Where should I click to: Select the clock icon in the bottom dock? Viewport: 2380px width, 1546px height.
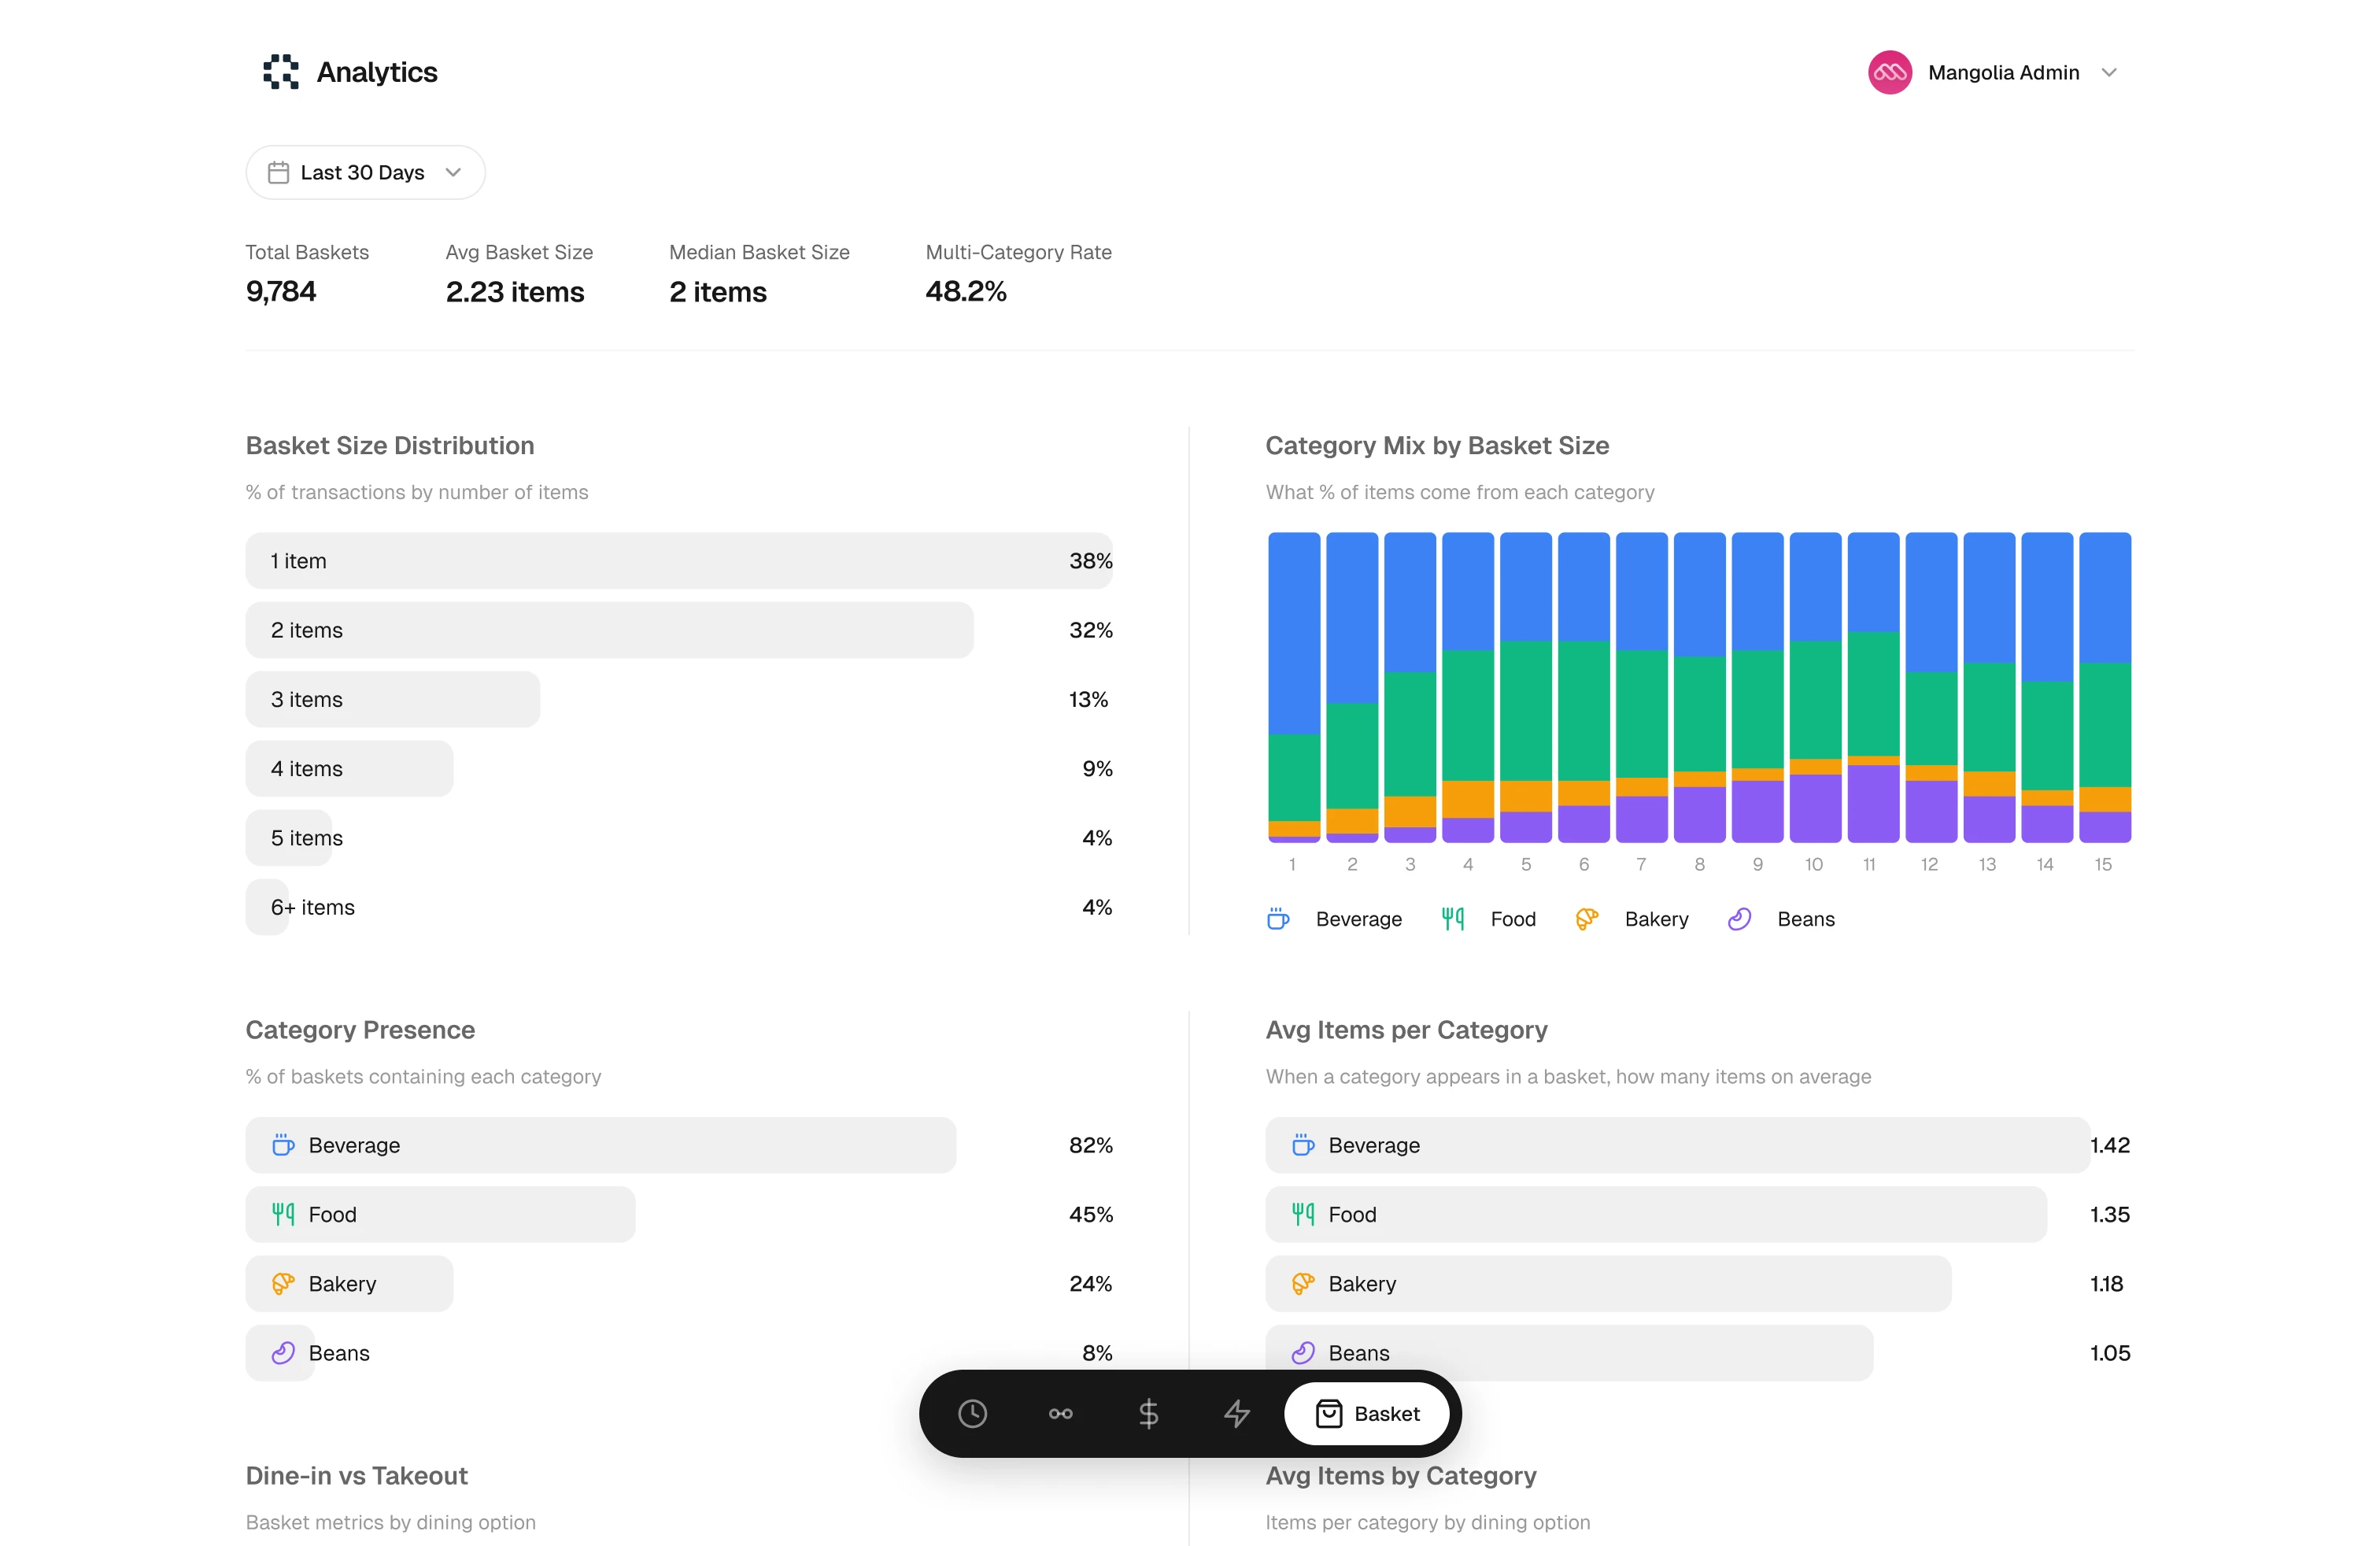971,1414
